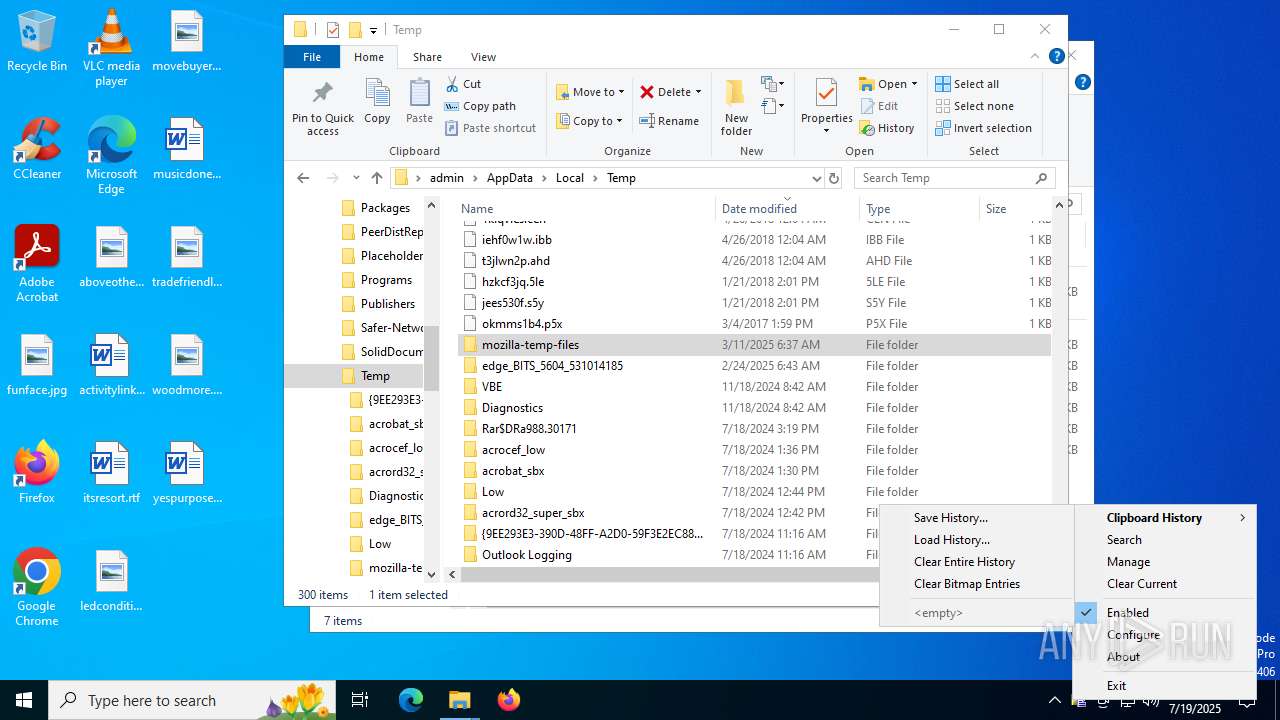
Task: Click Copy path in ribbon
Action: point(480,106)
